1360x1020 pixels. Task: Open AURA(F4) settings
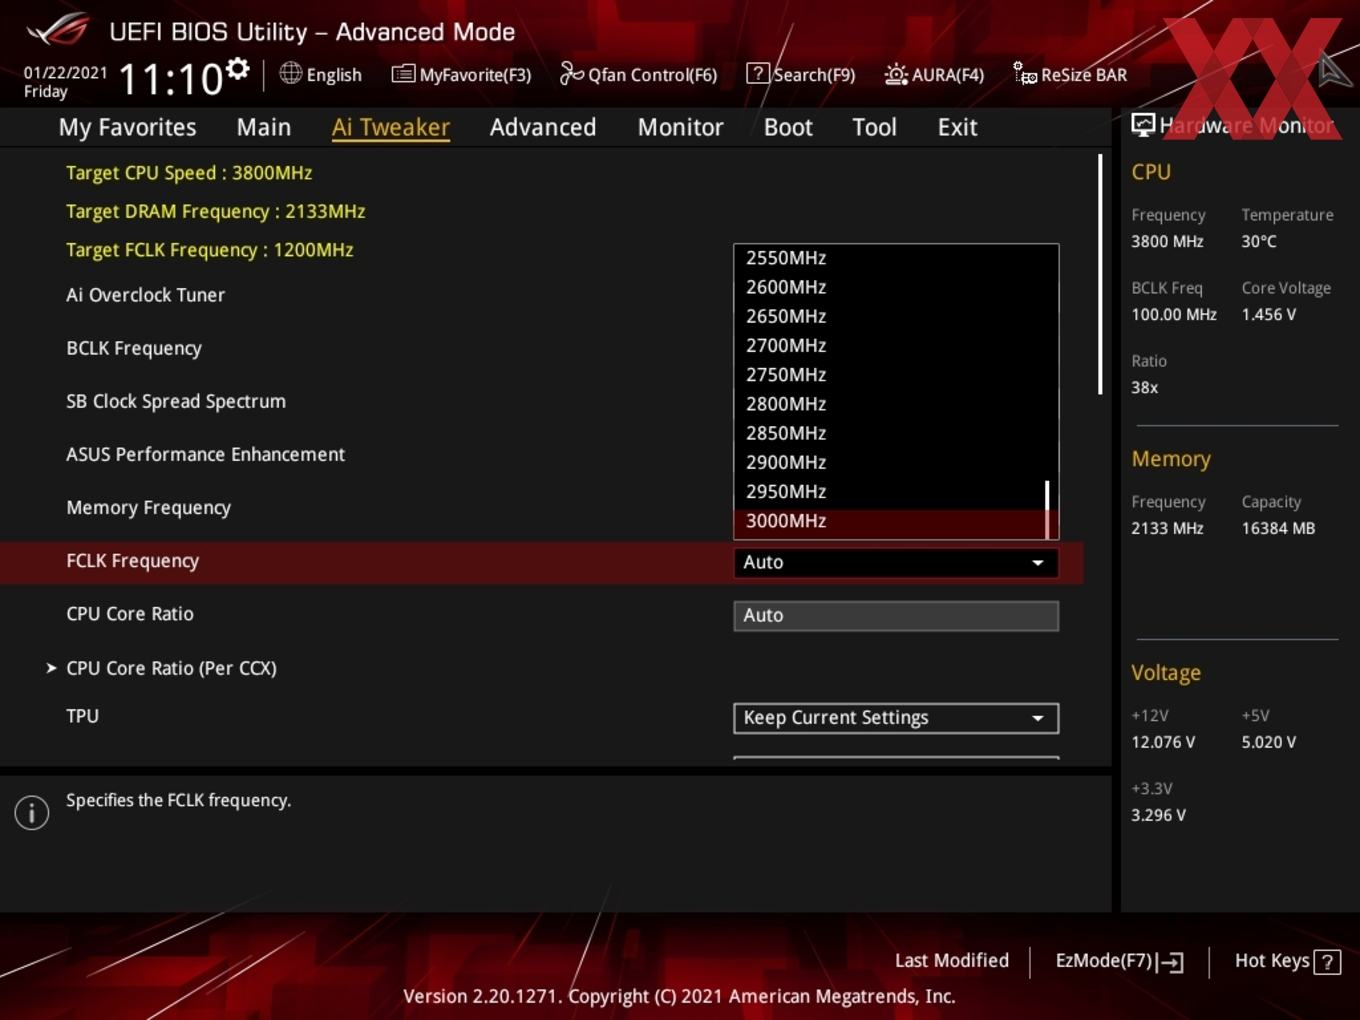click(934, 74)
